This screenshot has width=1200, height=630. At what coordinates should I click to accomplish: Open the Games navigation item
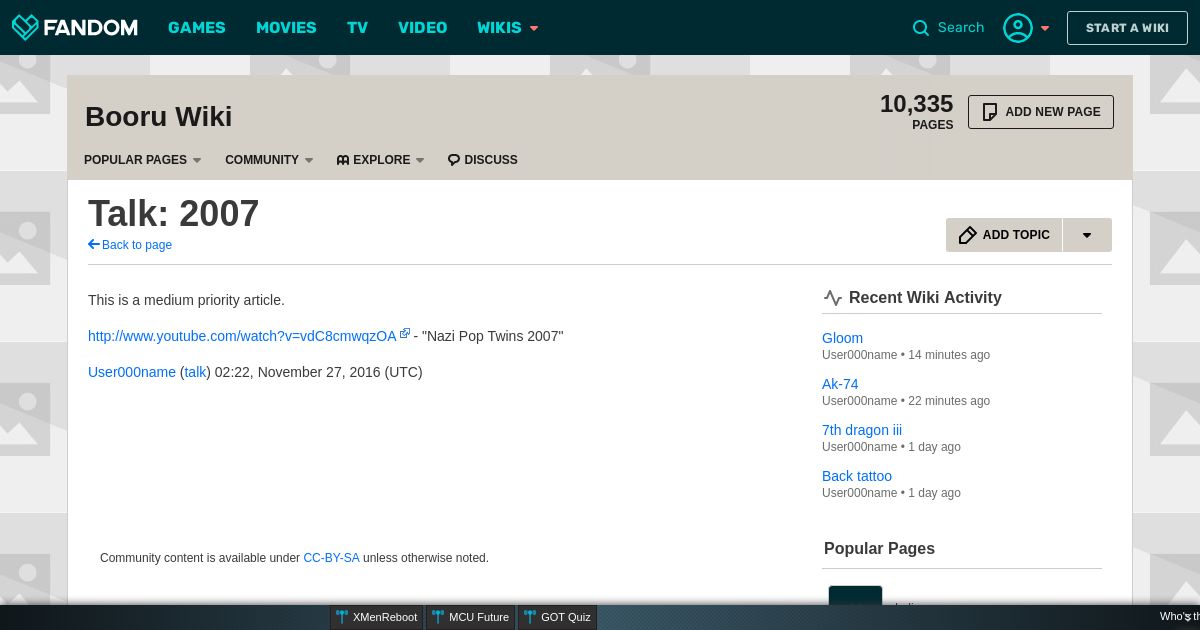[x=197, y=27]
